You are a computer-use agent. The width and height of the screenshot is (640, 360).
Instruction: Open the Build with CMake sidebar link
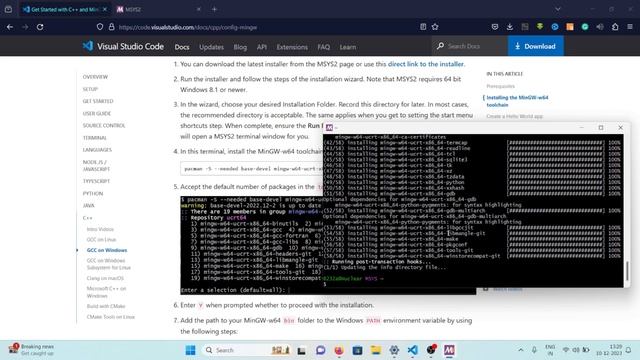[106, 306]
